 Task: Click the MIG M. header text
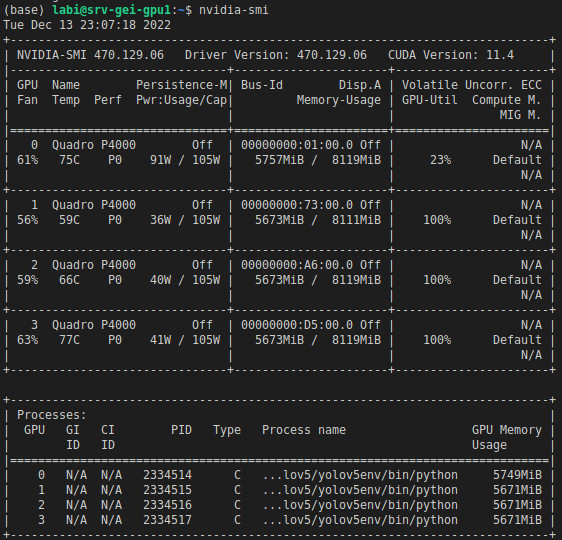tap(520, 115)
